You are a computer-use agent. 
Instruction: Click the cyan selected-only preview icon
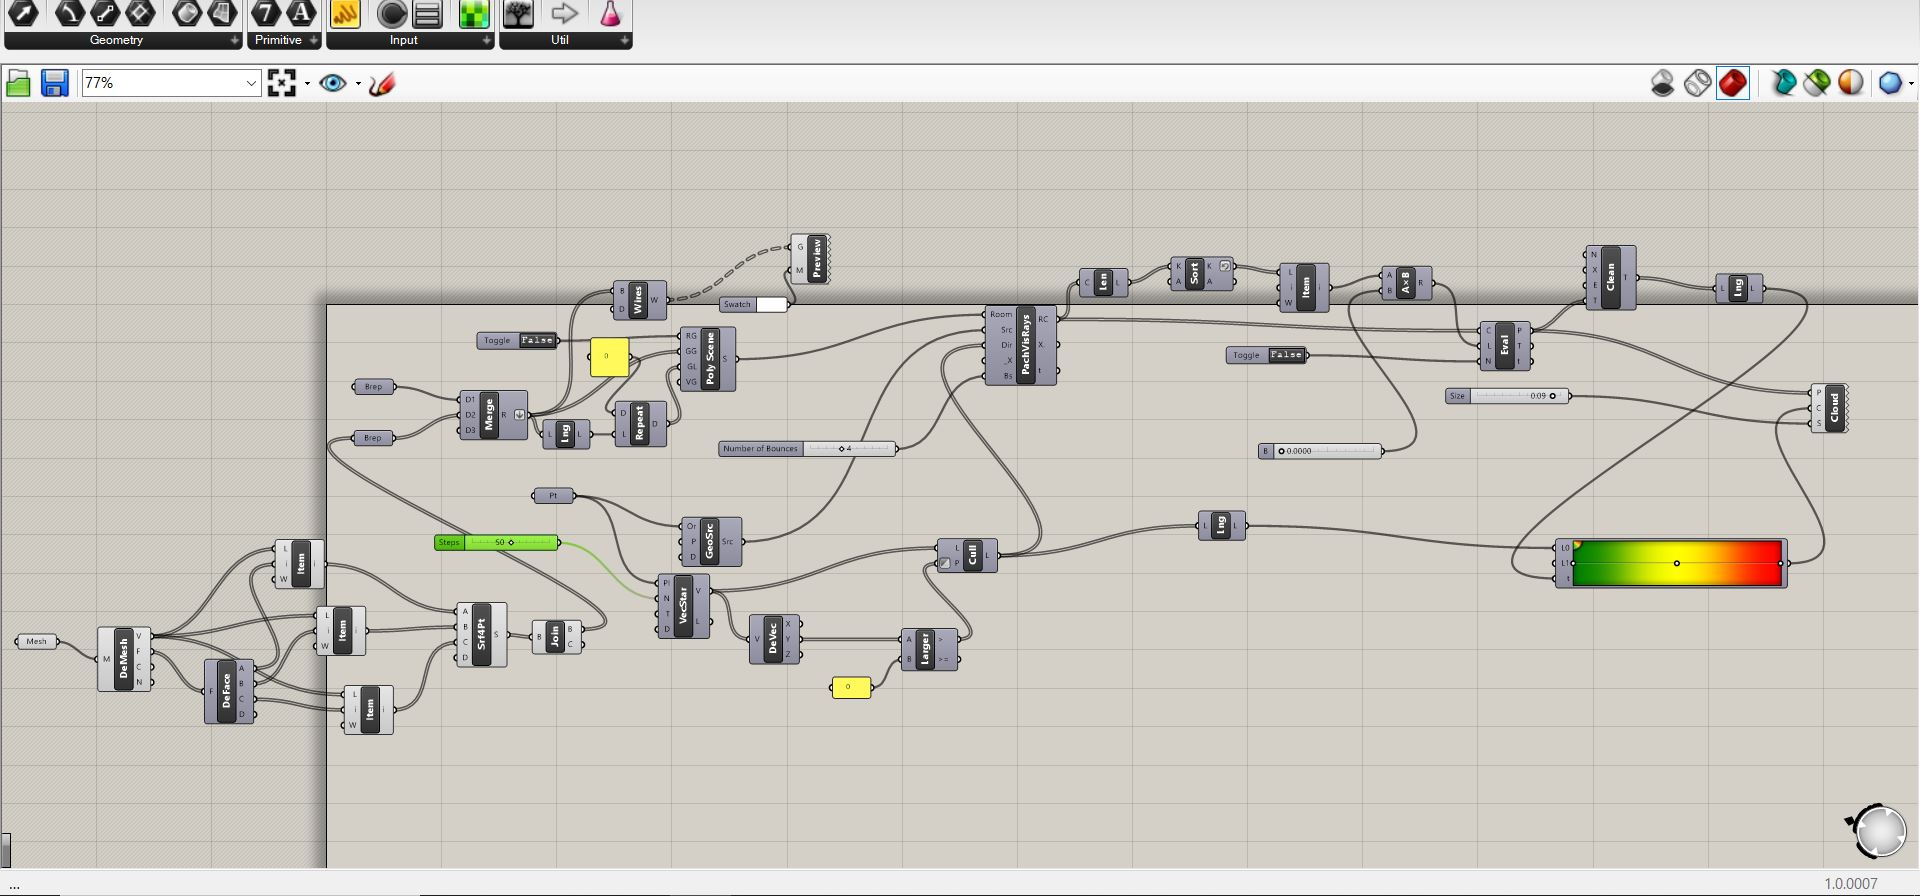(1783, 83)
